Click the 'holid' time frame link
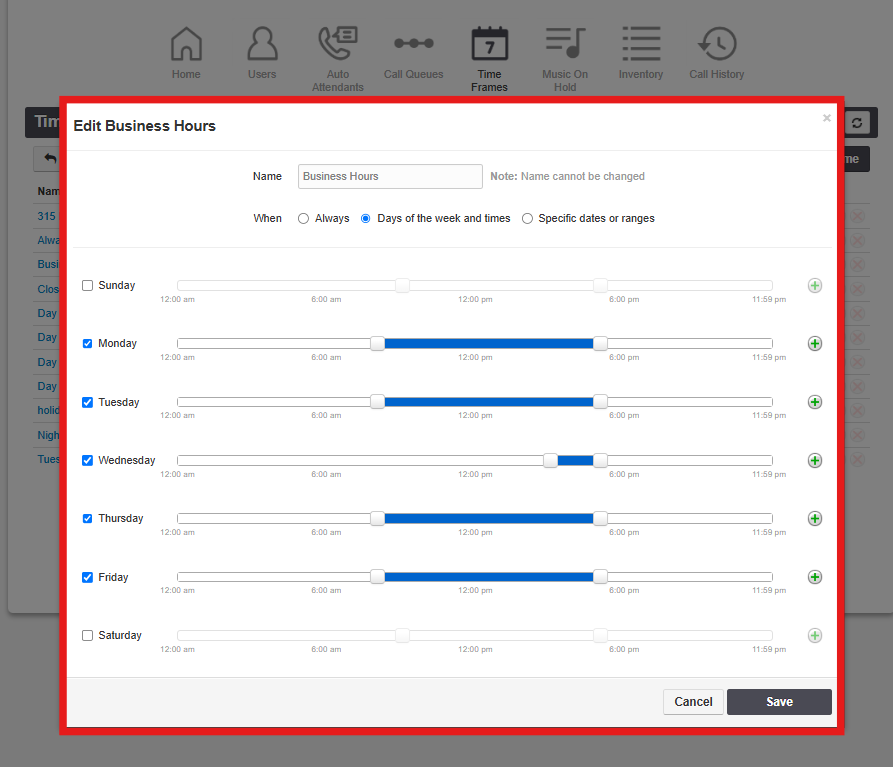Viewport: 893px width, 767px height. point(48,411)
